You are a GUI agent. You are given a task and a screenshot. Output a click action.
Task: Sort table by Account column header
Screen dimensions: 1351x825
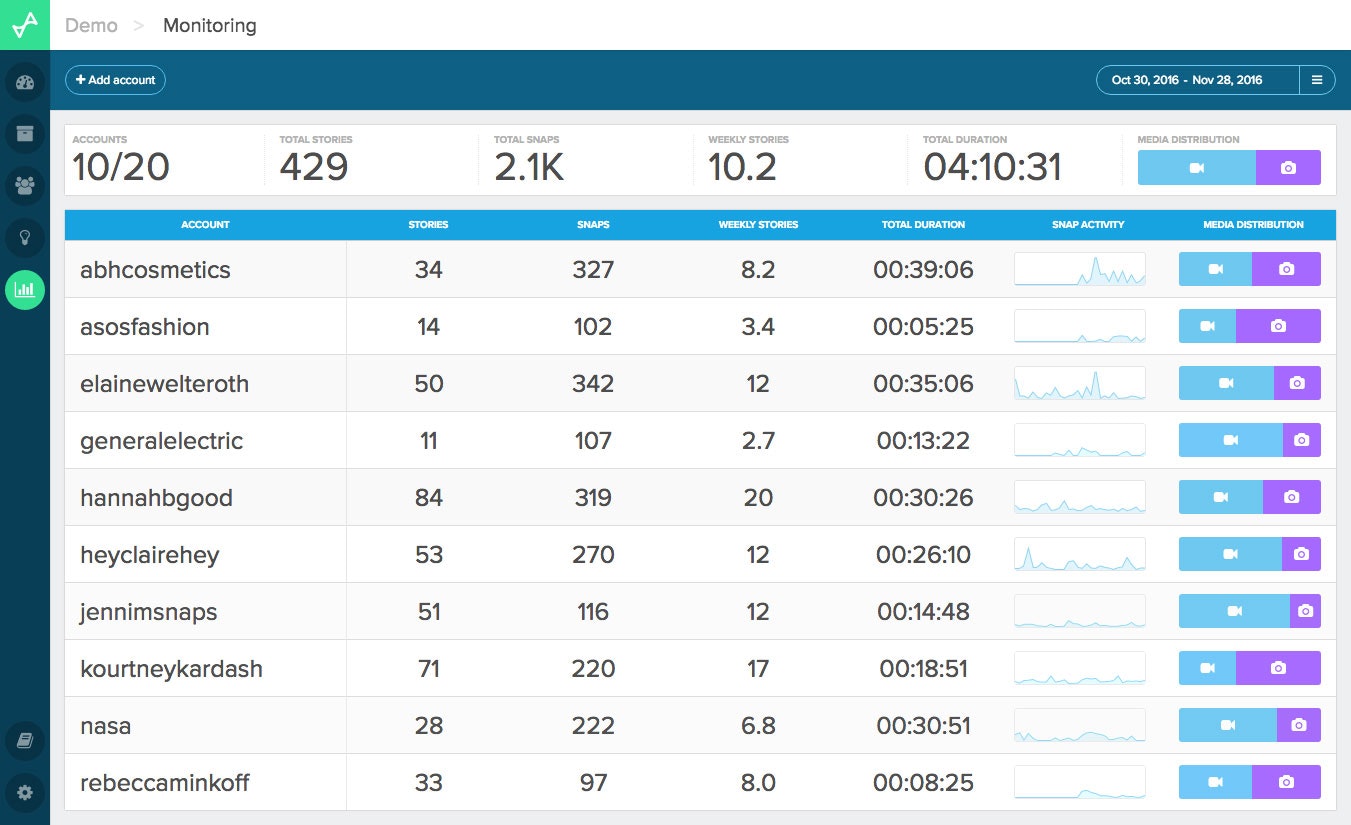(x=205, y=225)
